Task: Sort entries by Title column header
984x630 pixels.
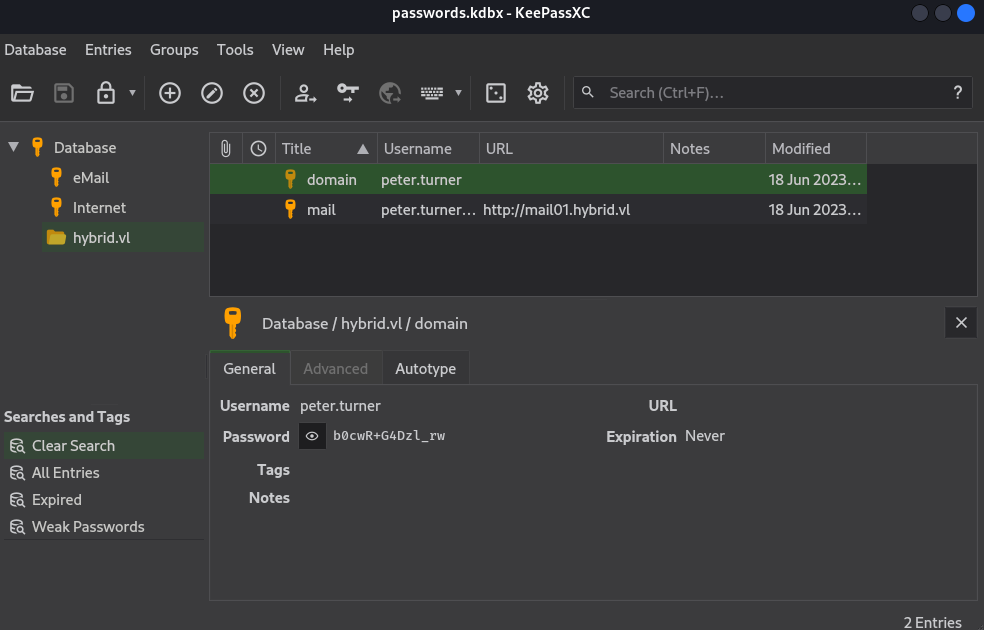Action: point(326,149)
